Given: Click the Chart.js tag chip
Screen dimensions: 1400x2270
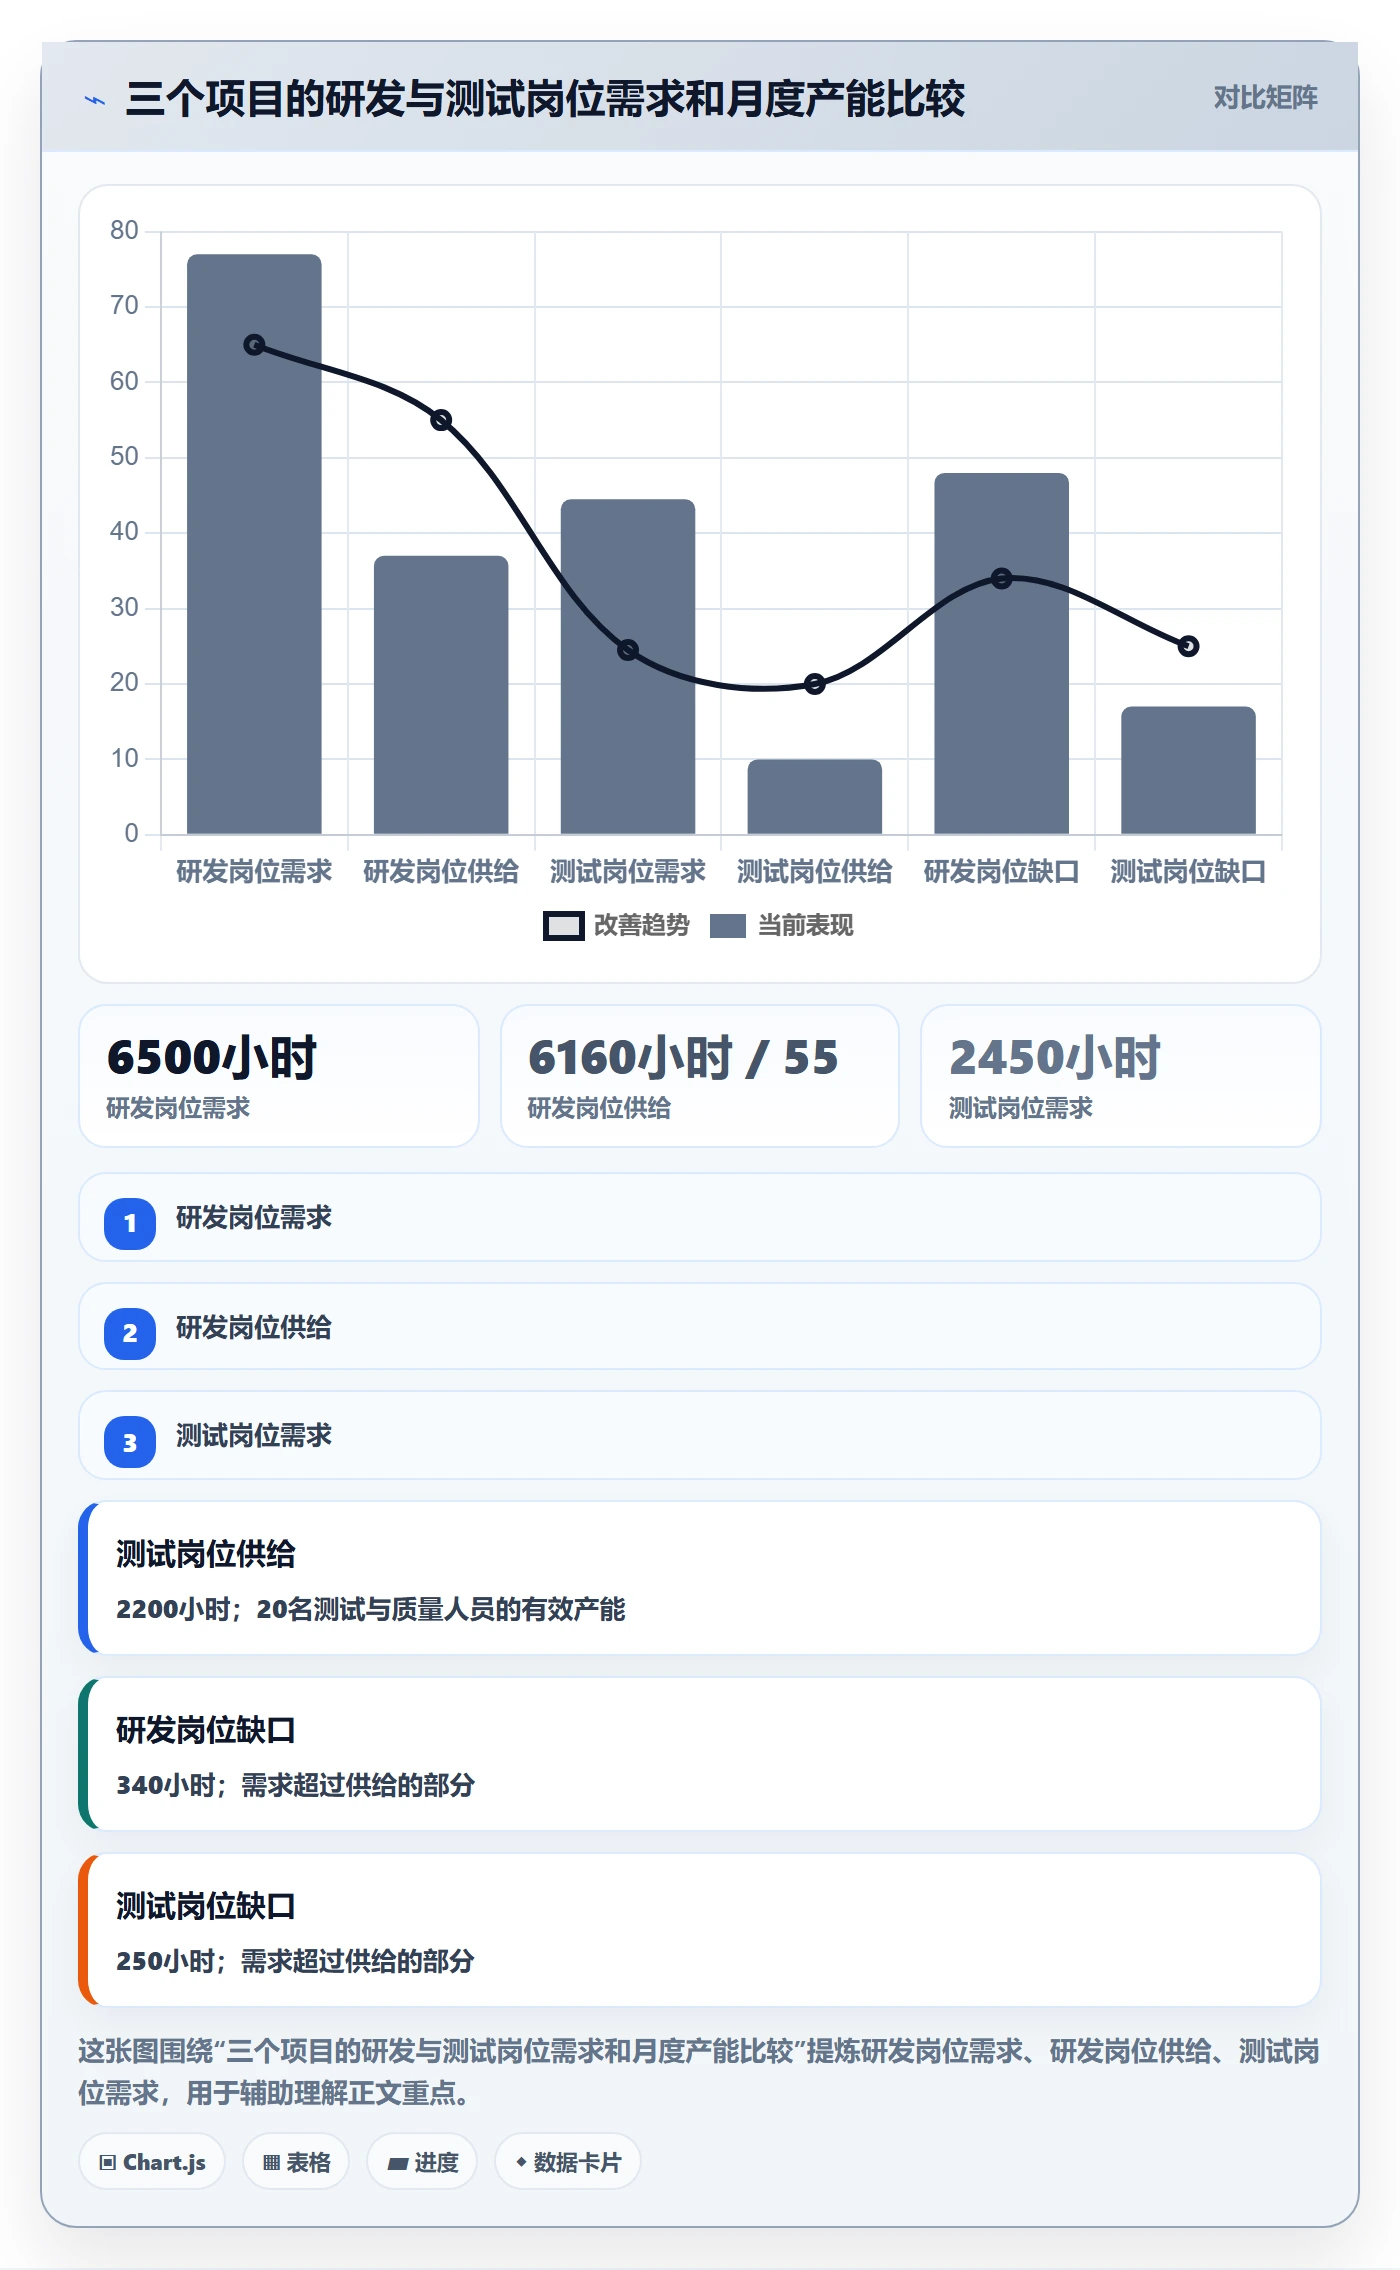Looking at the screenshot, I should click(152, 2162).
